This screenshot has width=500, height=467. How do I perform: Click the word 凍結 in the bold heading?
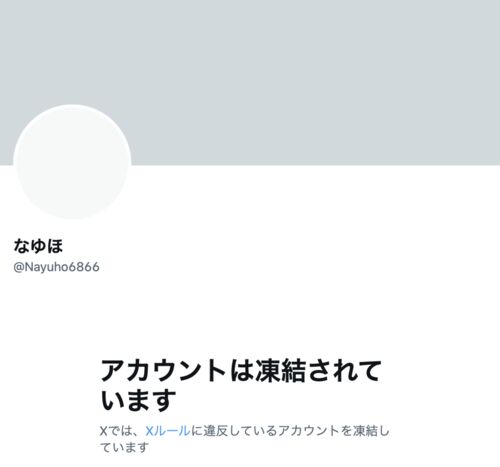point(280,370)
